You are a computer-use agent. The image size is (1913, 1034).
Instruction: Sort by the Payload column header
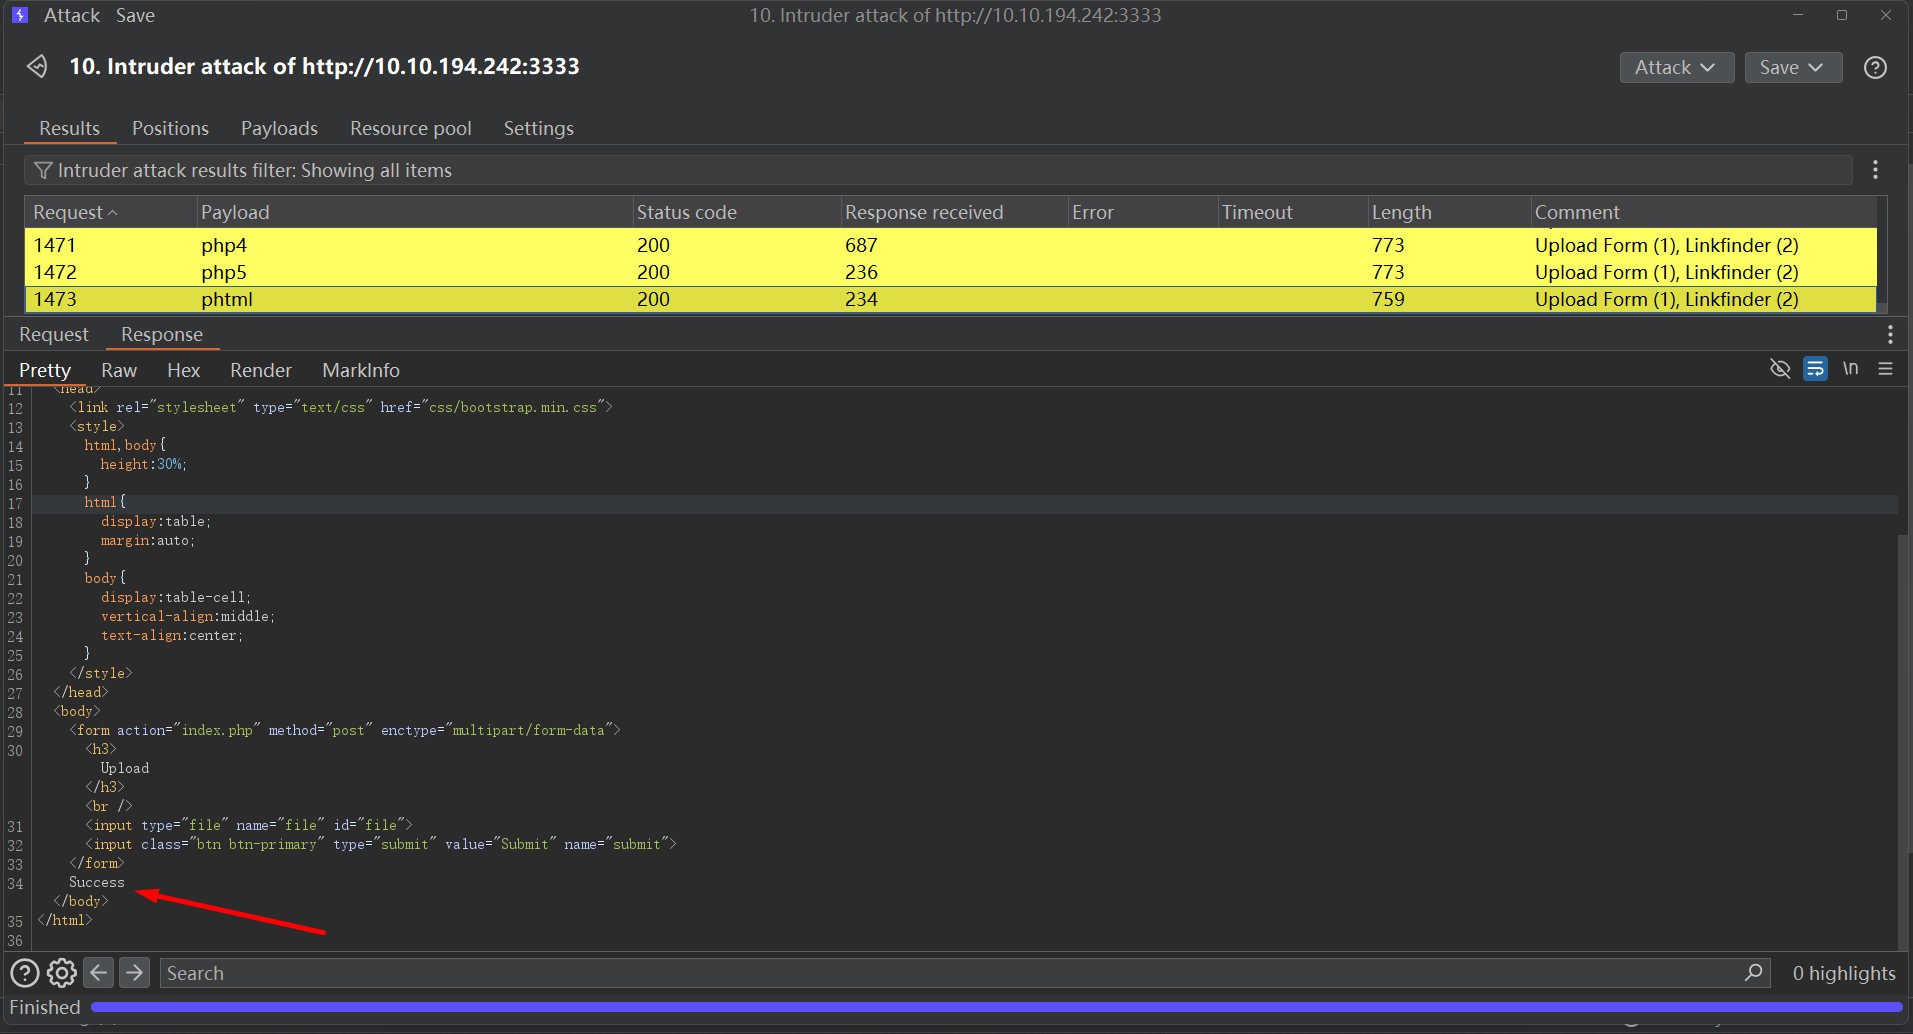(414, 212)
